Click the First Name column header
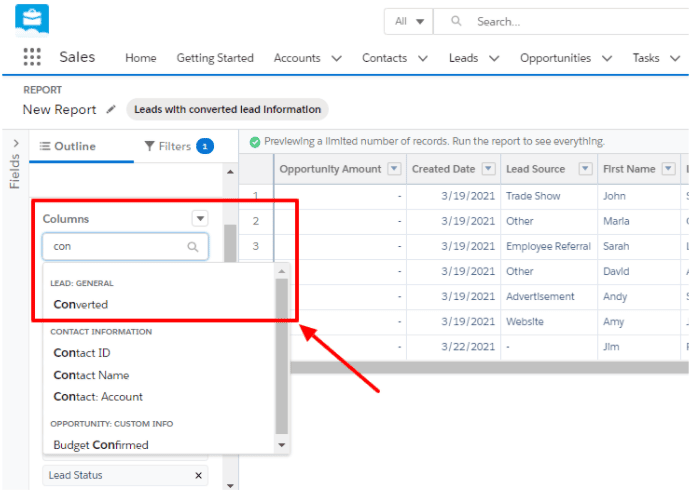Image resolution: width=696 pixels, height=498 pixels. pyautogui.click(x=639, y=169)
